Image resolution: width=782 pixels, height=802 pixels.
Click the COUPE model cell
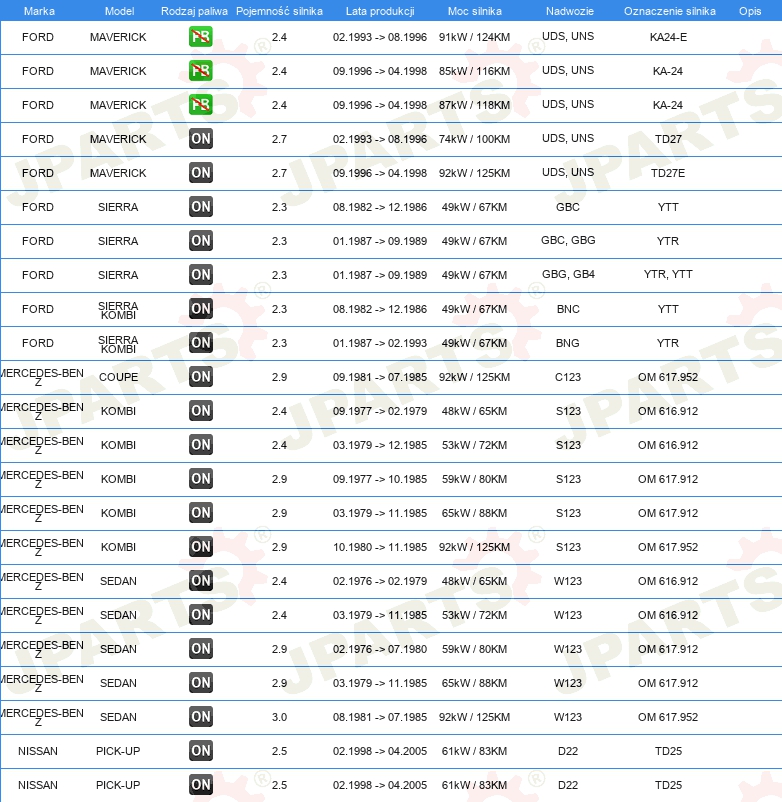[118, 377]
